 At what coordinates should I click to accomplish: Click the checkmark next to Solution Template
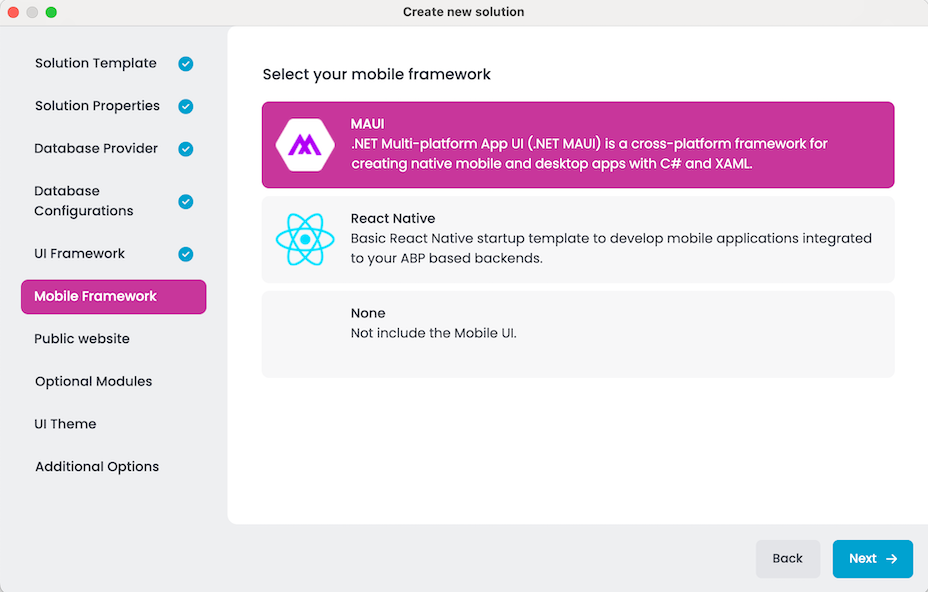tap(186, 63)
